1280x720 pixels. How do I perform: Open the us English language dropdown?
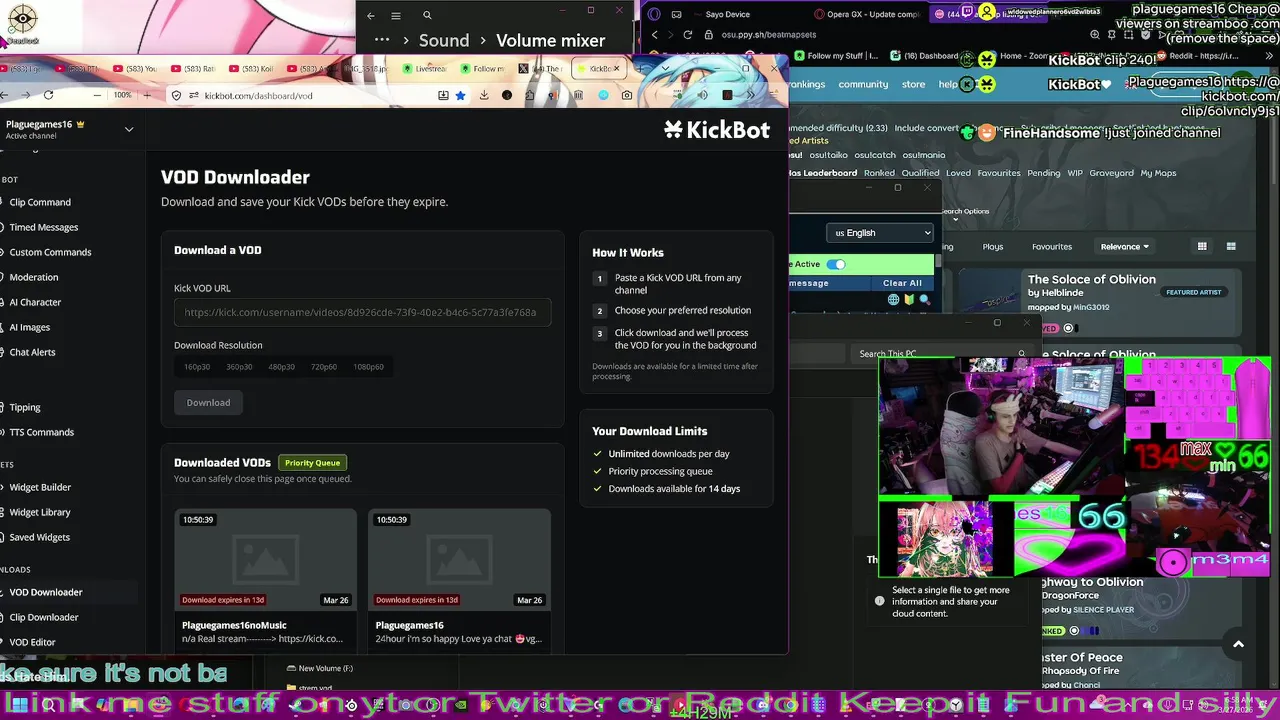coord(880,233)
